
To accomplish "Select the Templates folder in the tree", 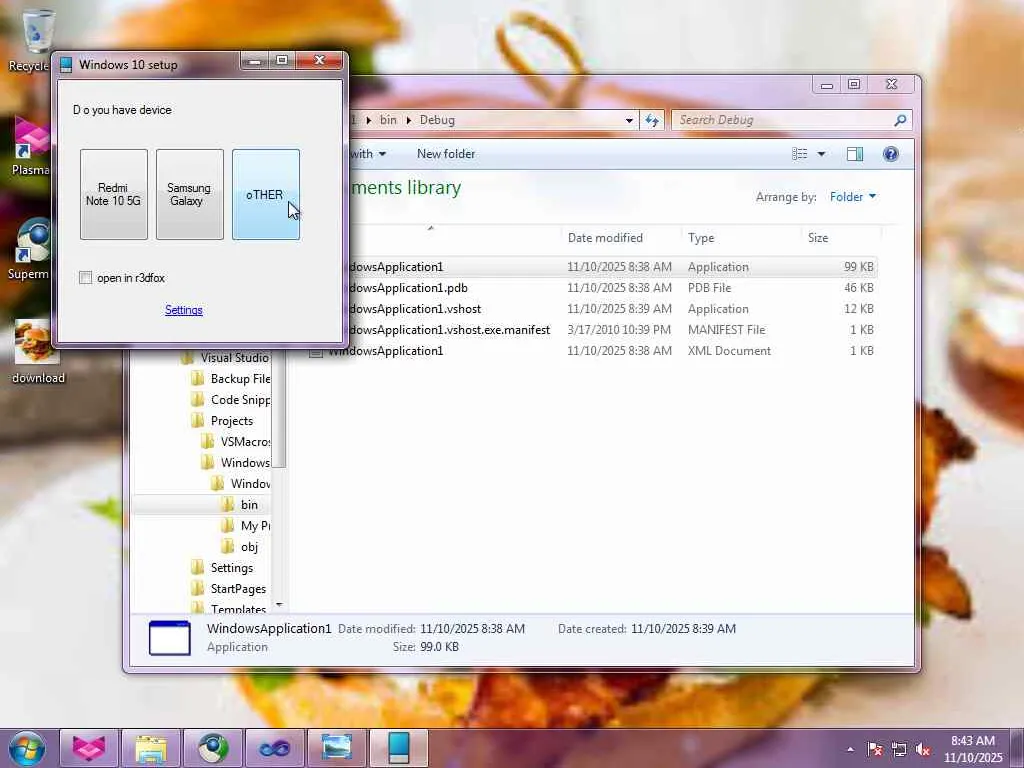I will [x=229, y=608].
